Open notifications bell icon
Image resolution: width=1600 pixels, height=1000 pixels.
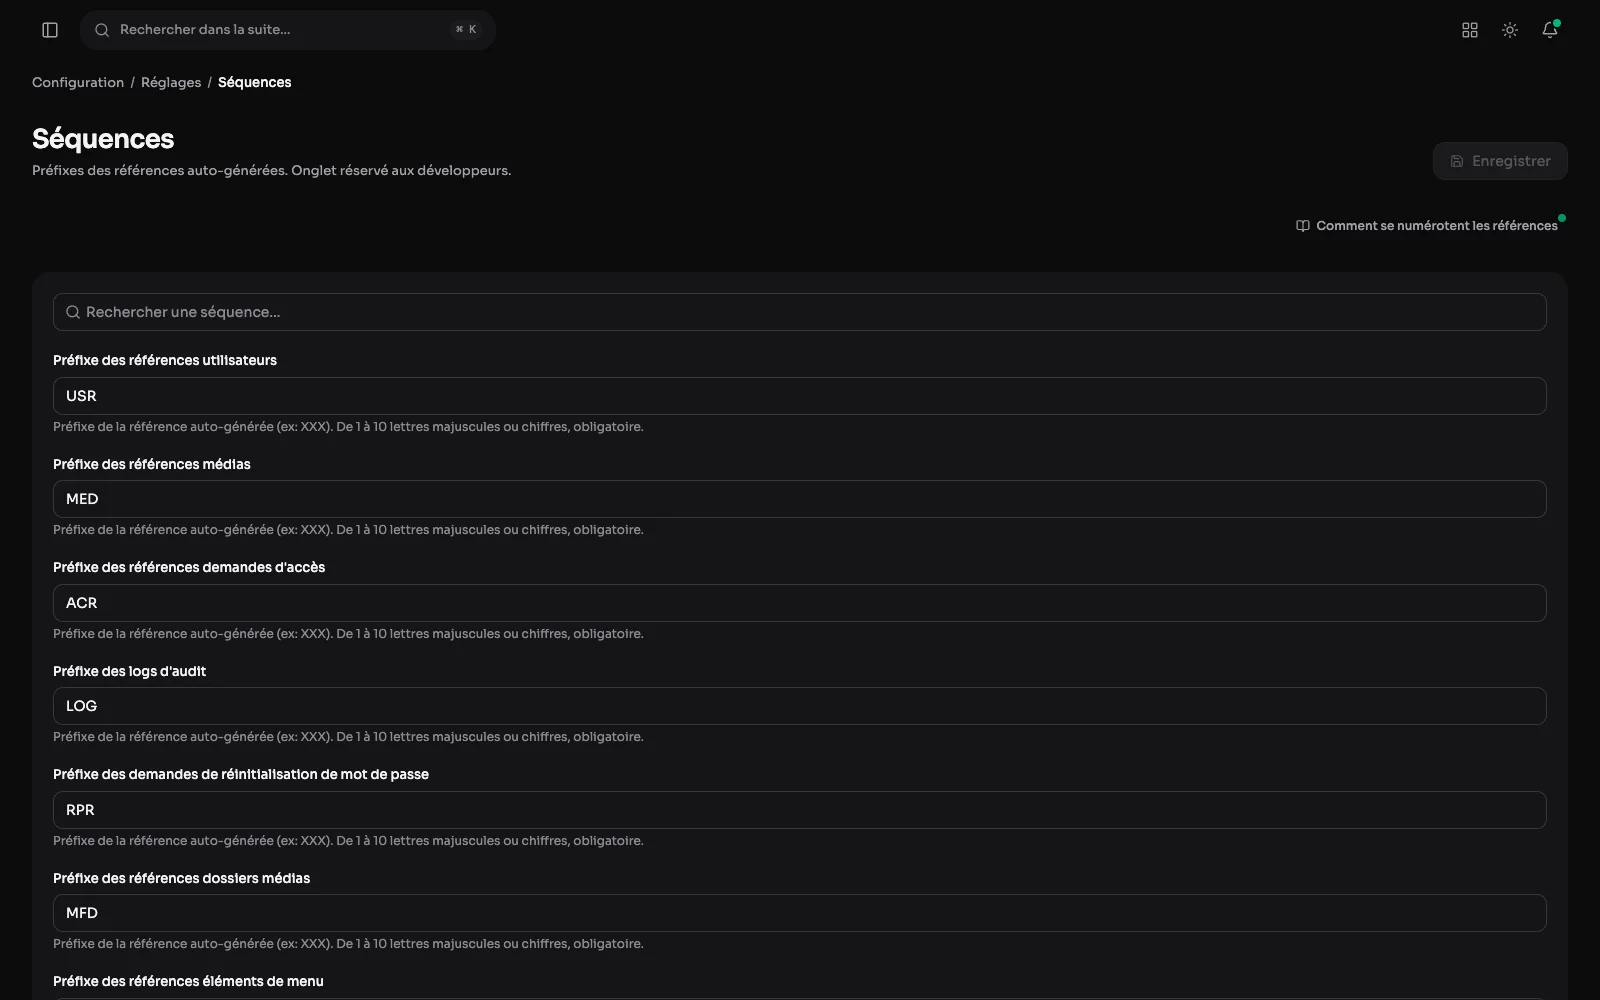click(1550, 30)
